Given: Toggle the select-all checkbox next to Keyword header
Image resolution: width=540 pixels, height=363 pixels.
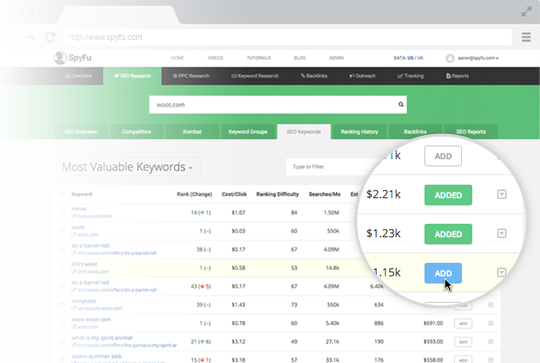Looking at the screenshot, I should pos(62,194).
